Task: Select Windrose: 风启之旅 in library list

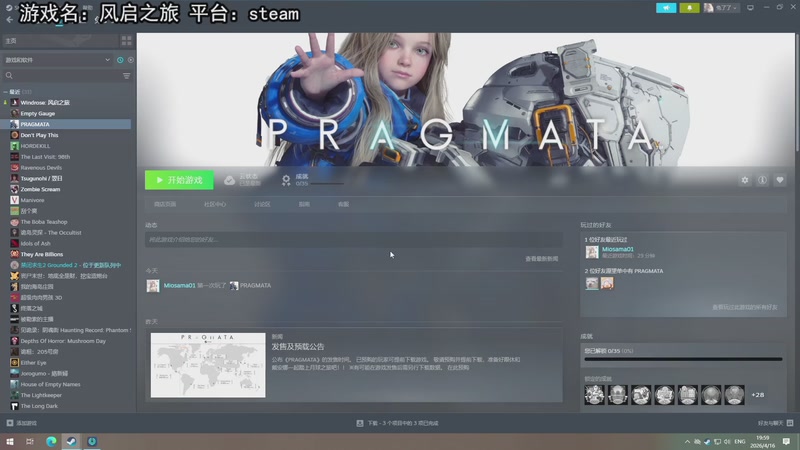Action: click(x=45, y=103)
